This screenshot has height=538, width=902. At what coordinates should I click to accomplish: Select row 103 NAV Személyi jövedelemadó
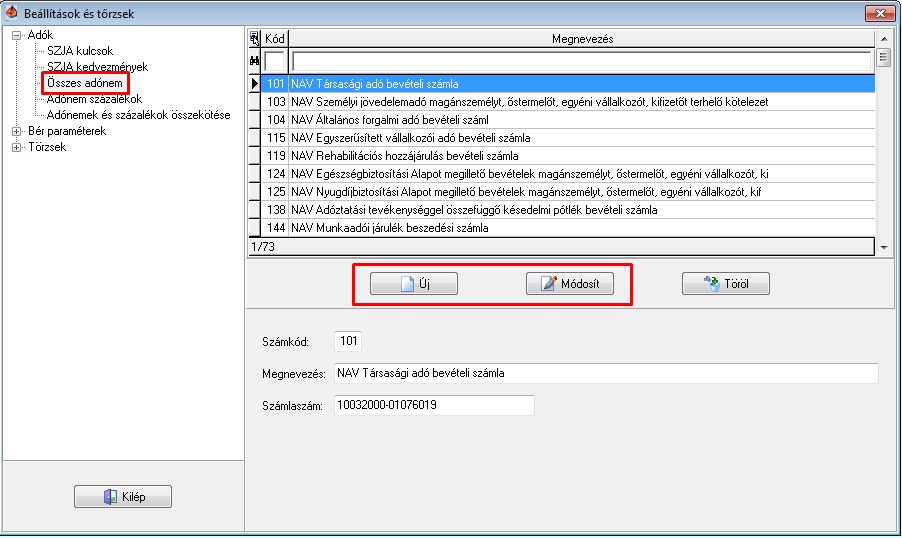click(568, 102)
